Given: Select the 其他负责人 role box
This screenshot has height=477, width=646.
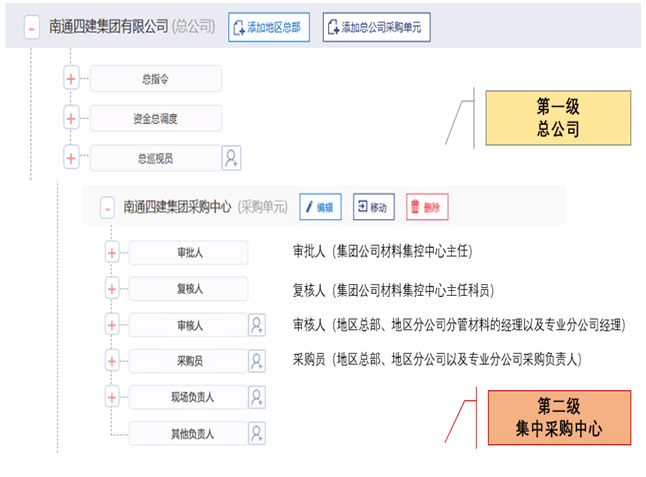Looking at the screenshot, I should point(189,433).
